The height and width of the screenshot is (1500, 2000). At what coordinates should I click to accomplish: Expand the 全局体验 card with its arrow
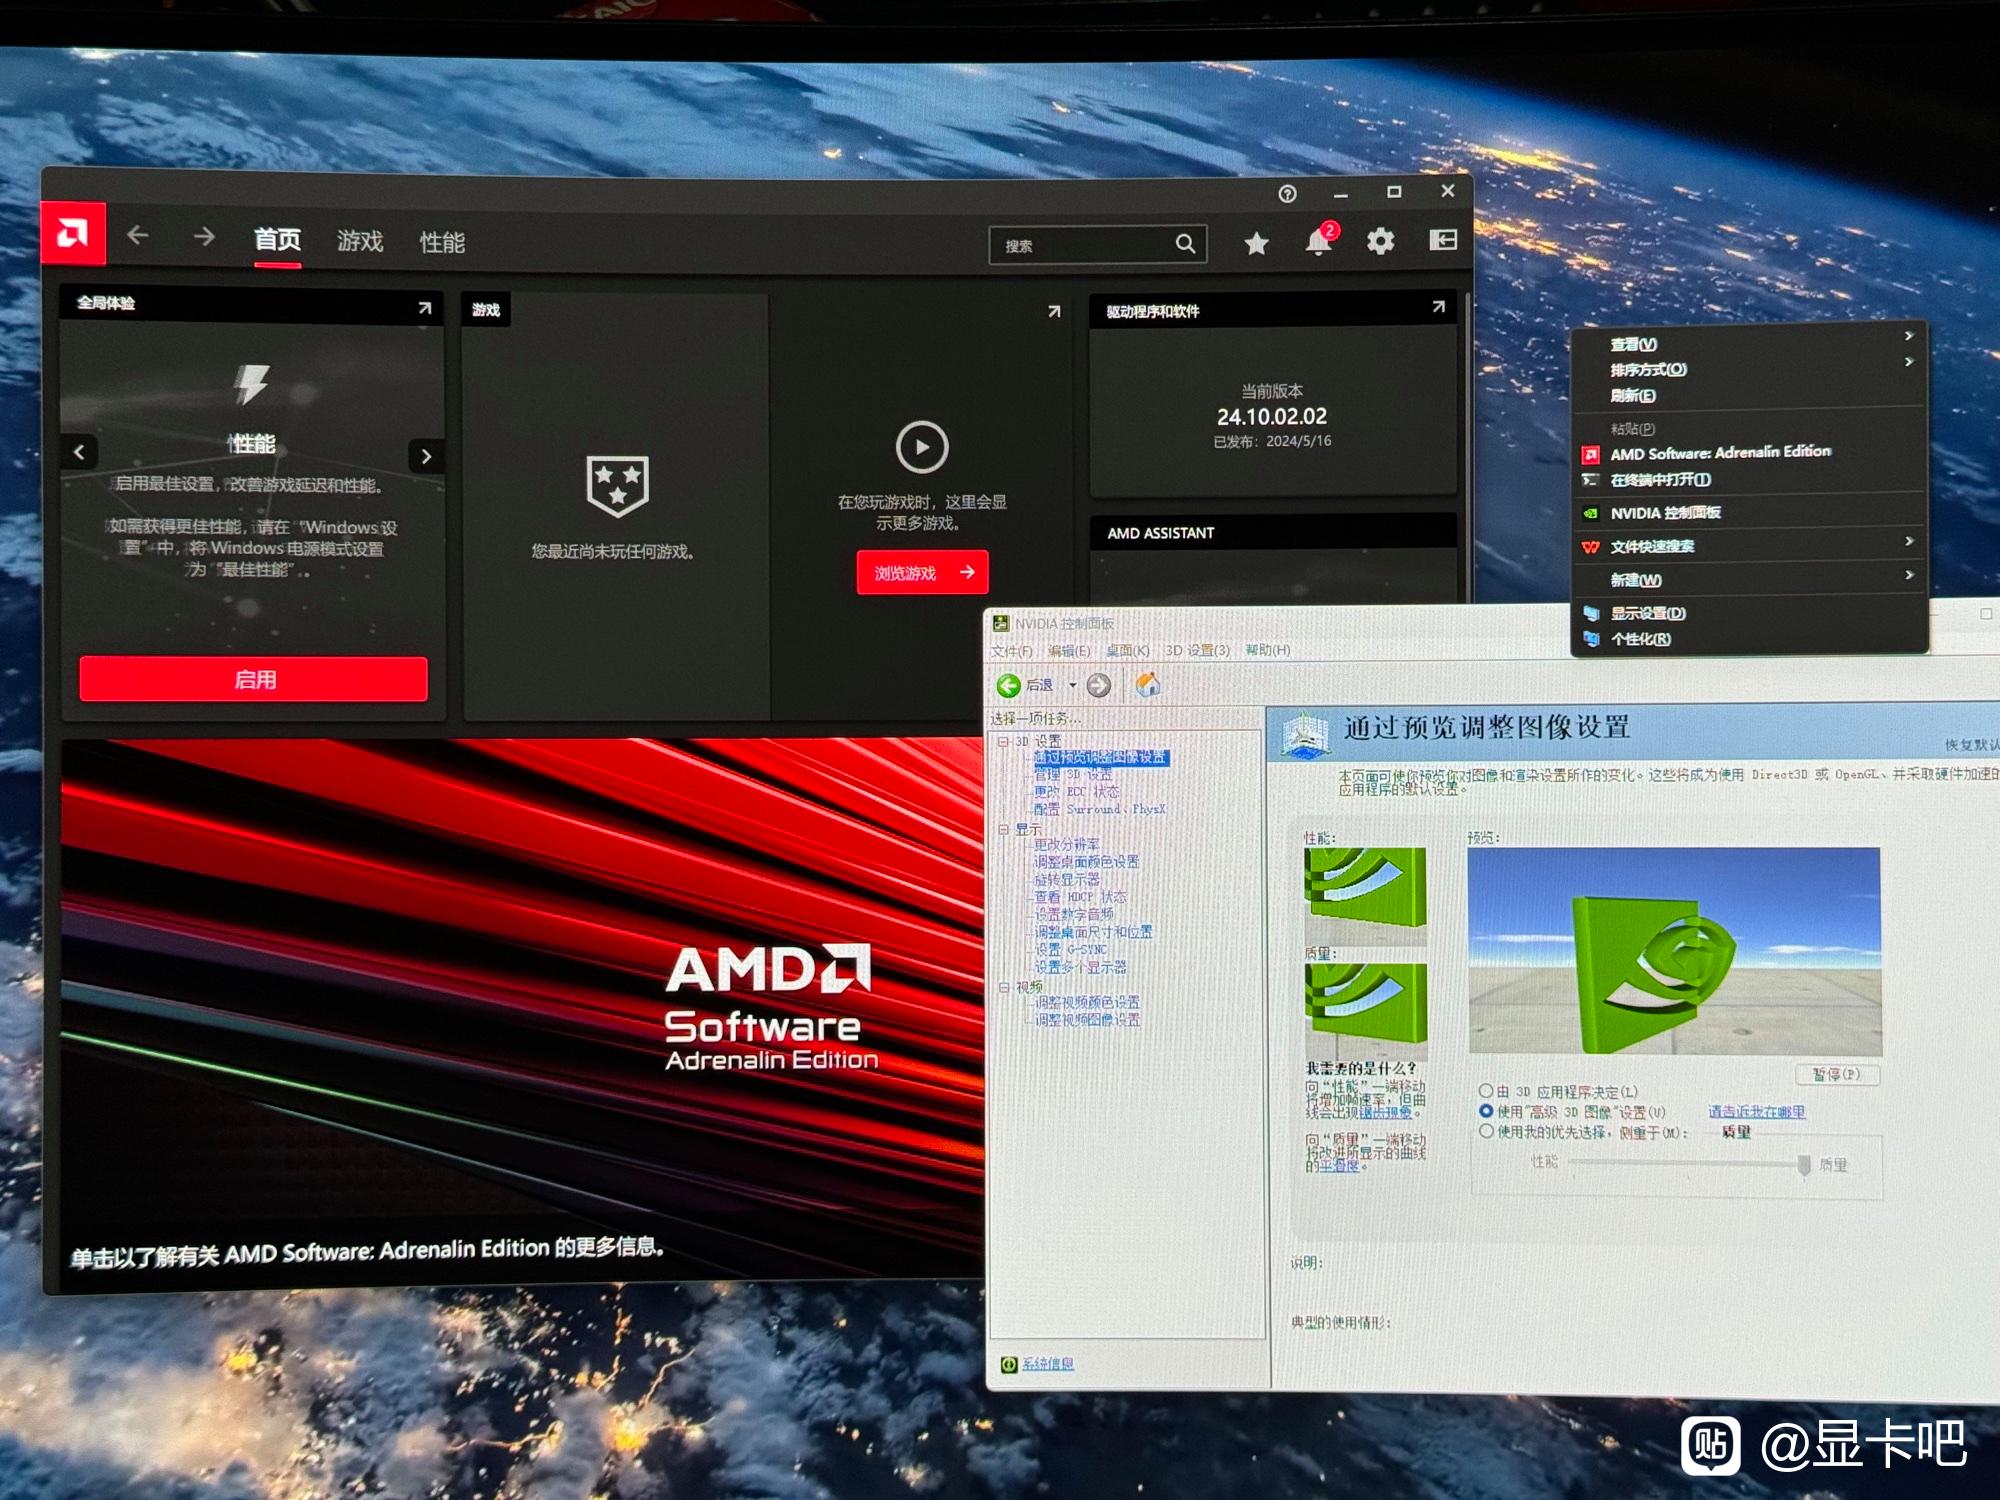tap(425, 308)
